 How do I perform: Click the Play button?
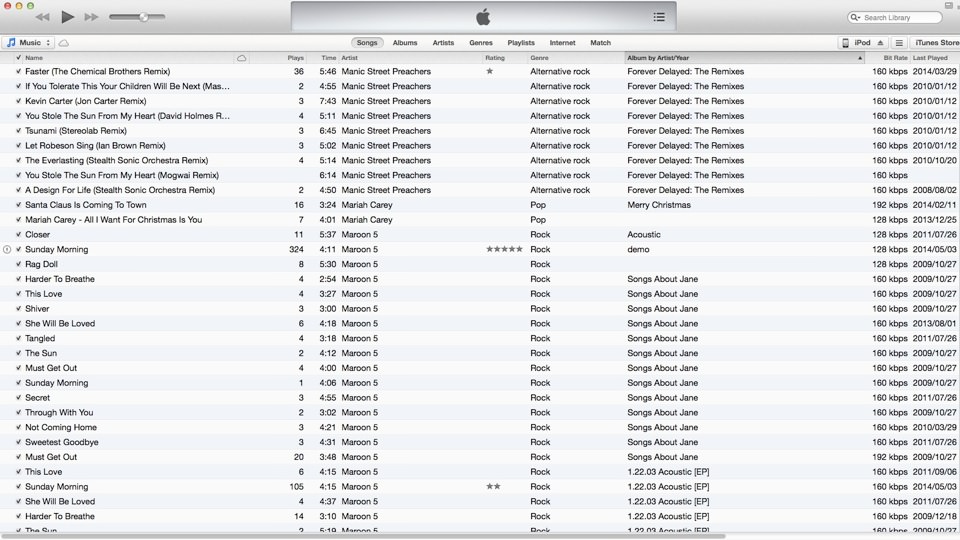coord(67,17)
